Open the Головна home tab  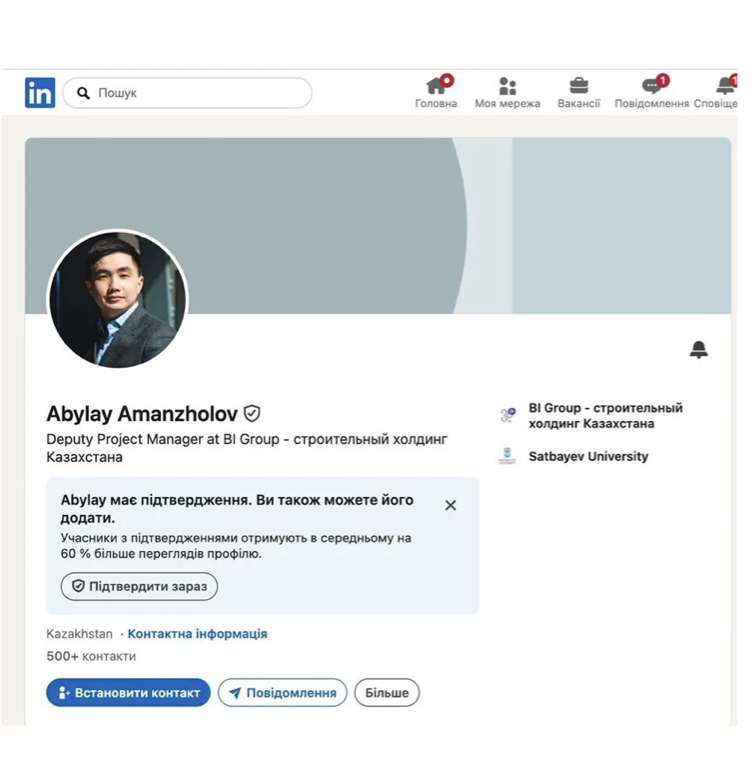coord(436,92)
